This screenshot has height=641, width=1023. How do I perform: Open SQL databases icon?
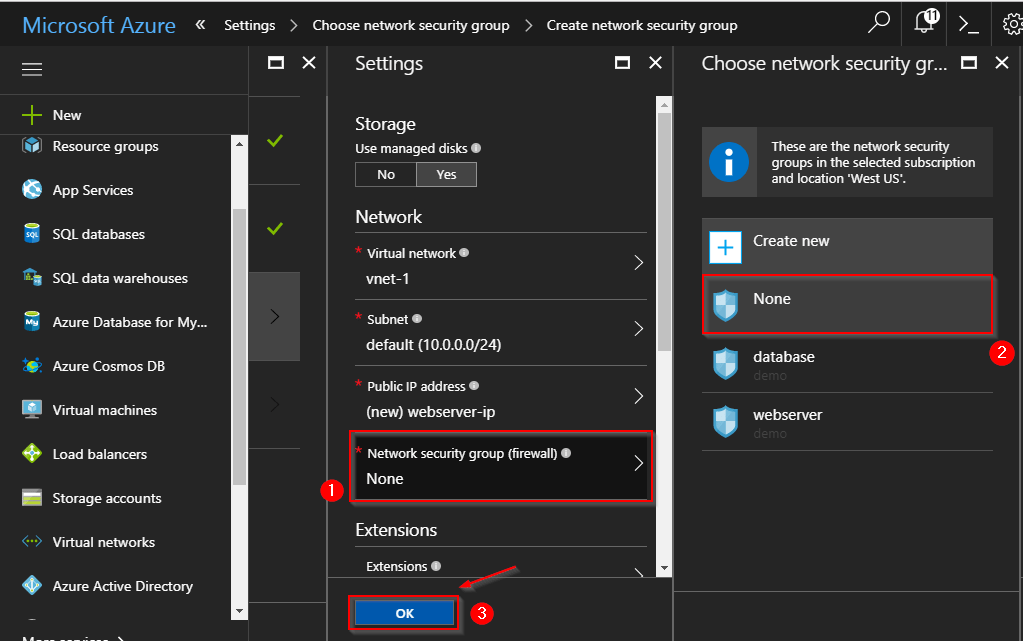point(32,233)
